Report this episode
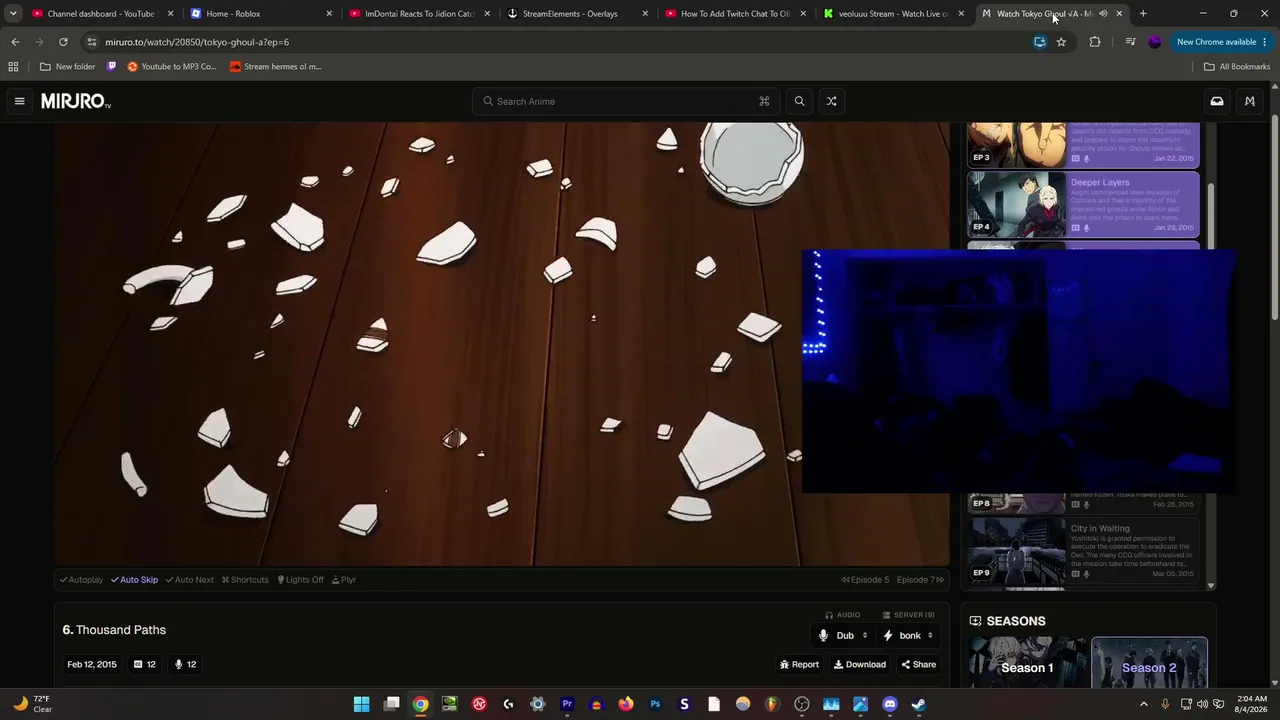The height and width of the screenshot is (720, 1280). click(799, 665)
